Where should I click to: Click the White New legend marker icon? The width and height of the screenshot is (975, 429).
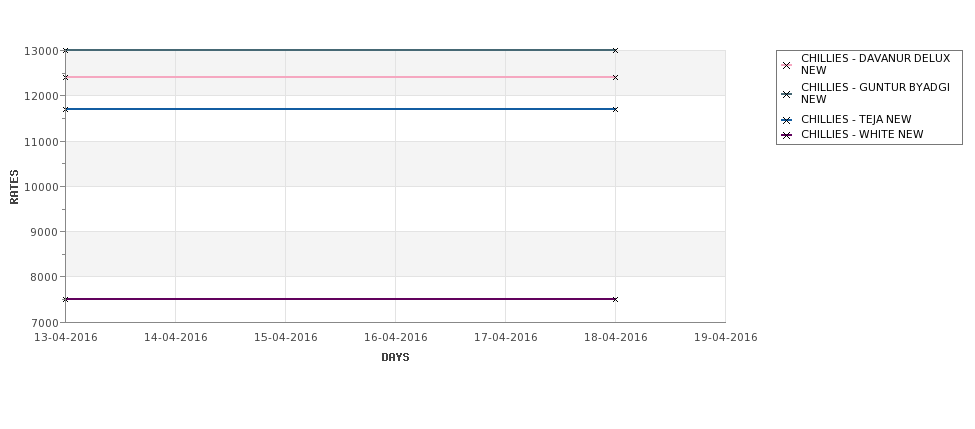[x=786, y=136]
